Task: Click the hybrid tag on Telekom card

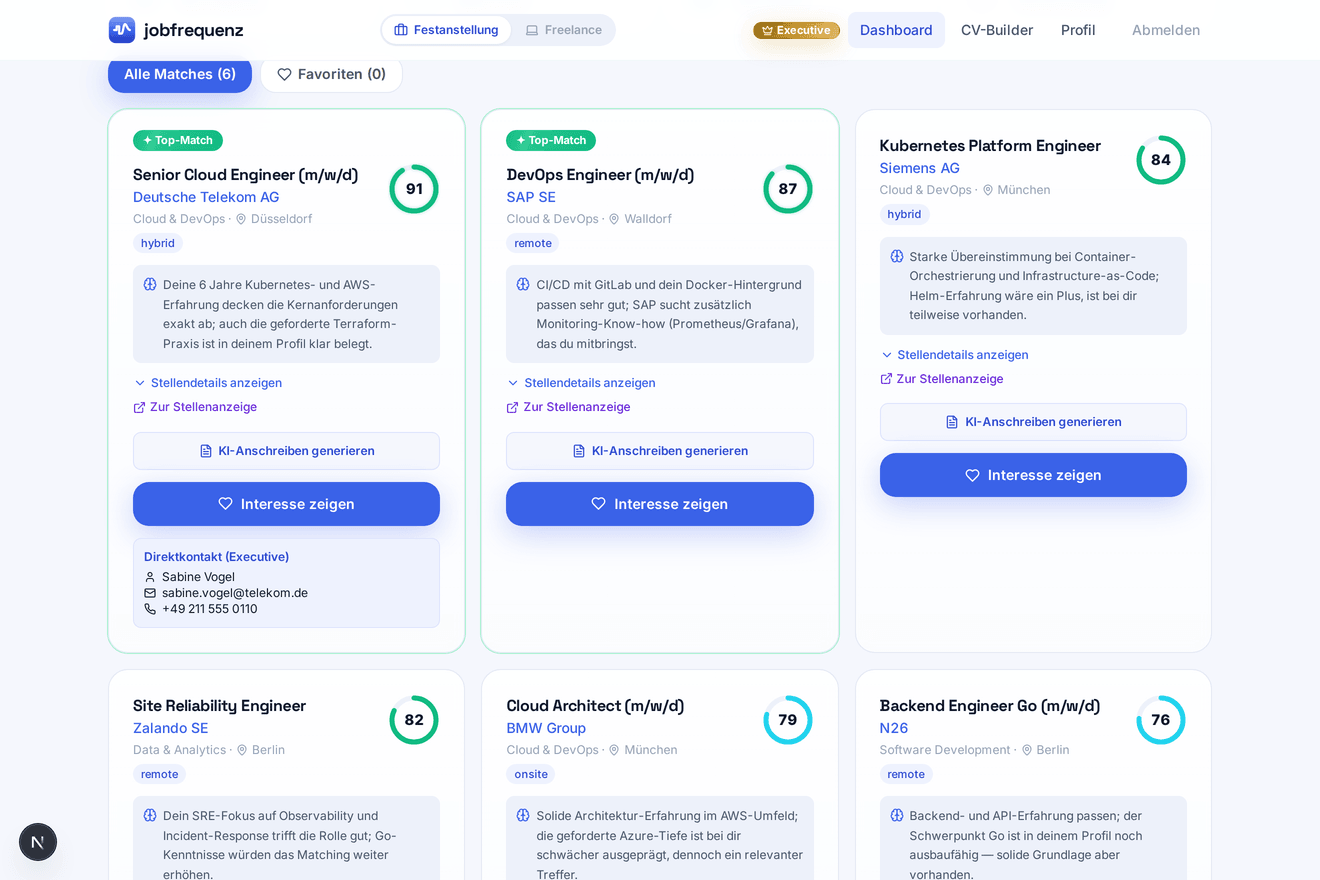Action: click(158, 243)
